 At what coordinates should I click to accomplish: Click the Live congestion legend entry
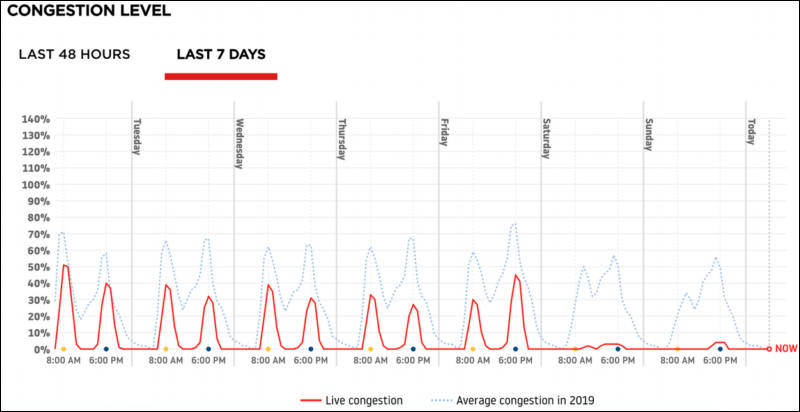352,400
